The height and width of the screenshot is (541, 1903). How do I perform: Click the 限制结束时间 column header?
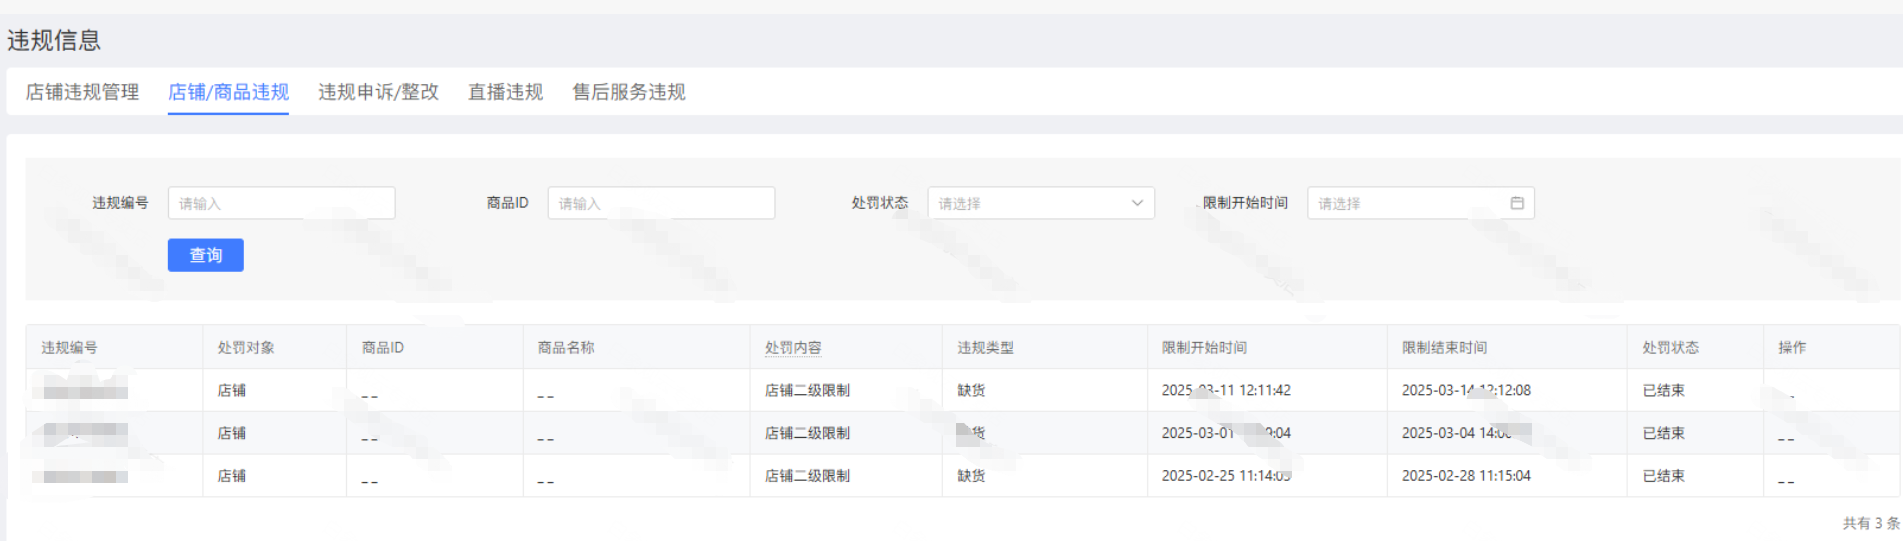1444,347
